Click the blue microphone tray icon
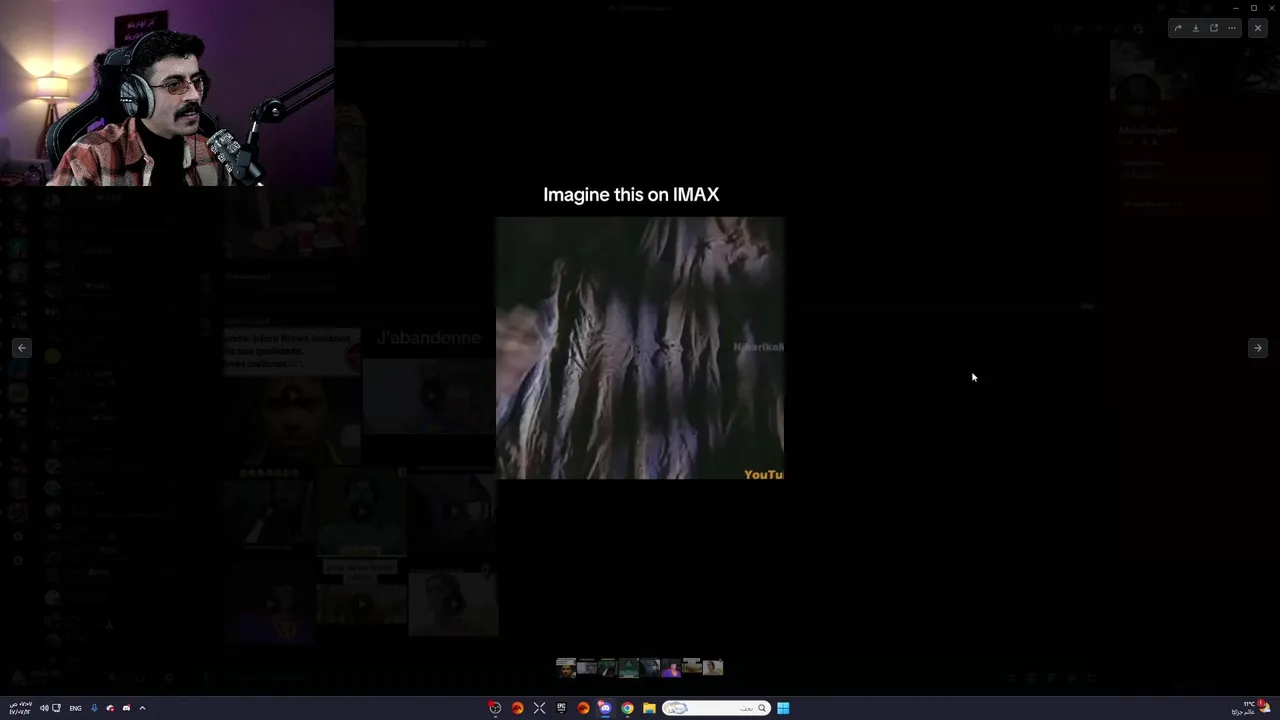This screenshot has height=720, width=1280. tap(94, 708)
